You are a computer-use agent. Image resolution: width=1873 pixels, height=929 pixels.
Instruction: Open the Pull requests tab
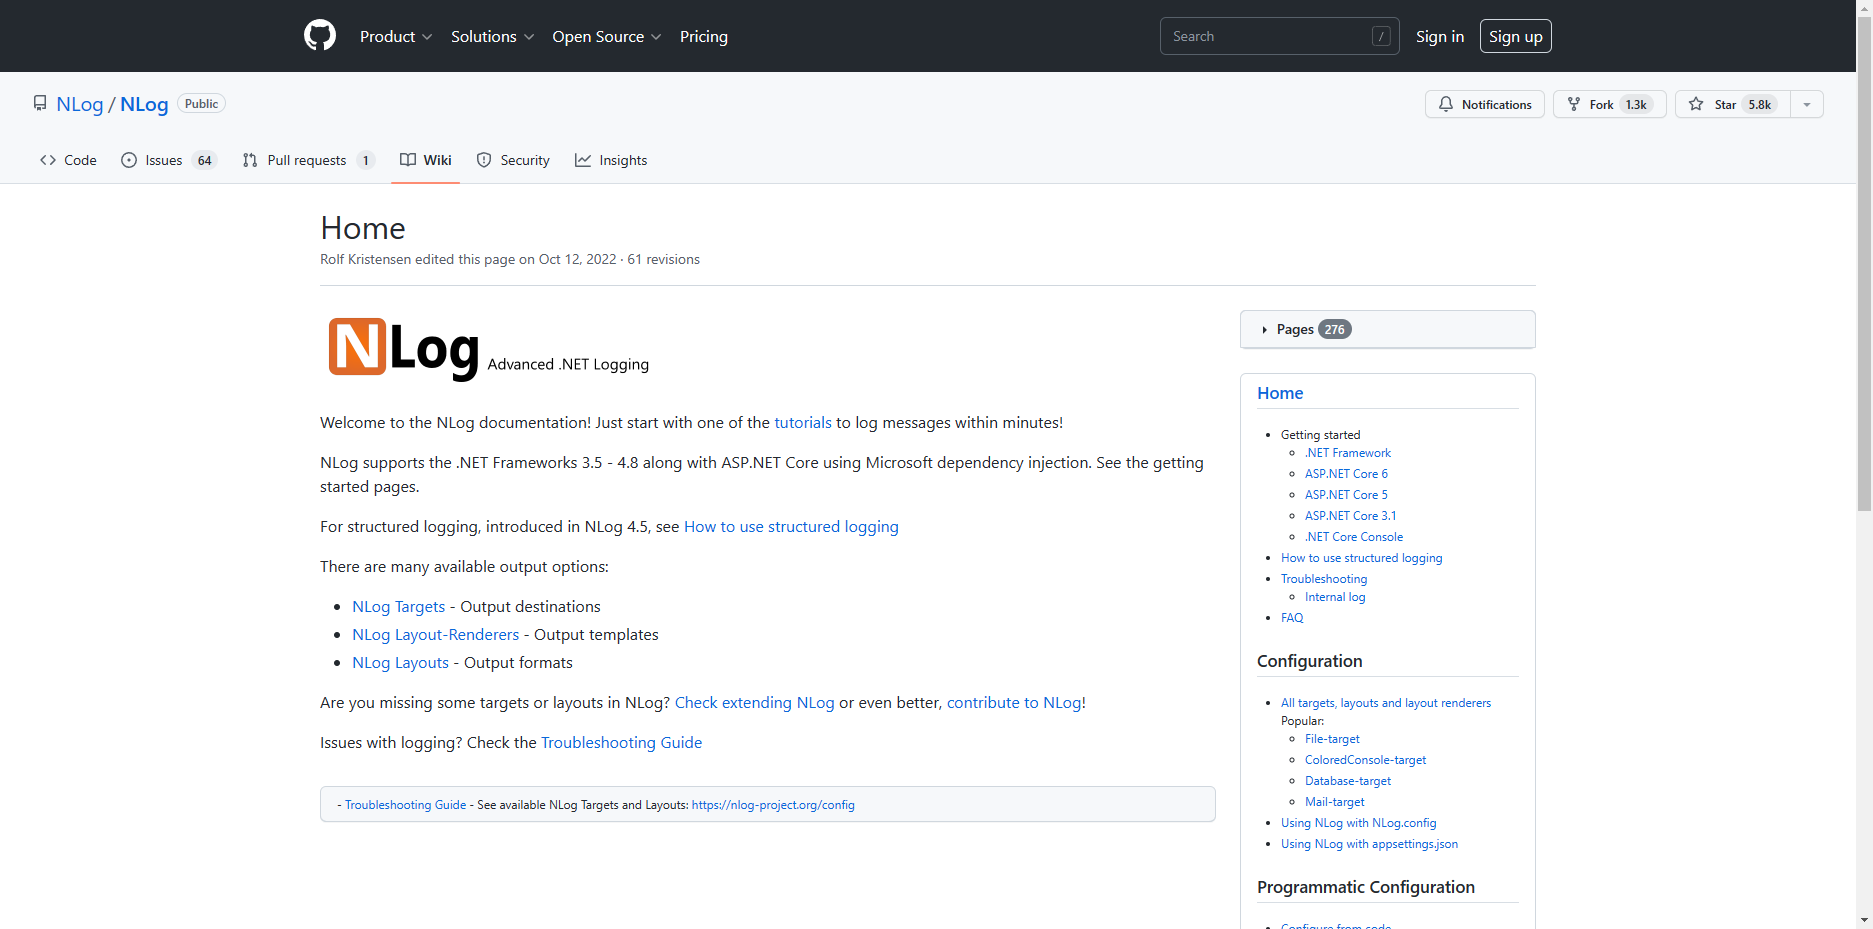308,160
